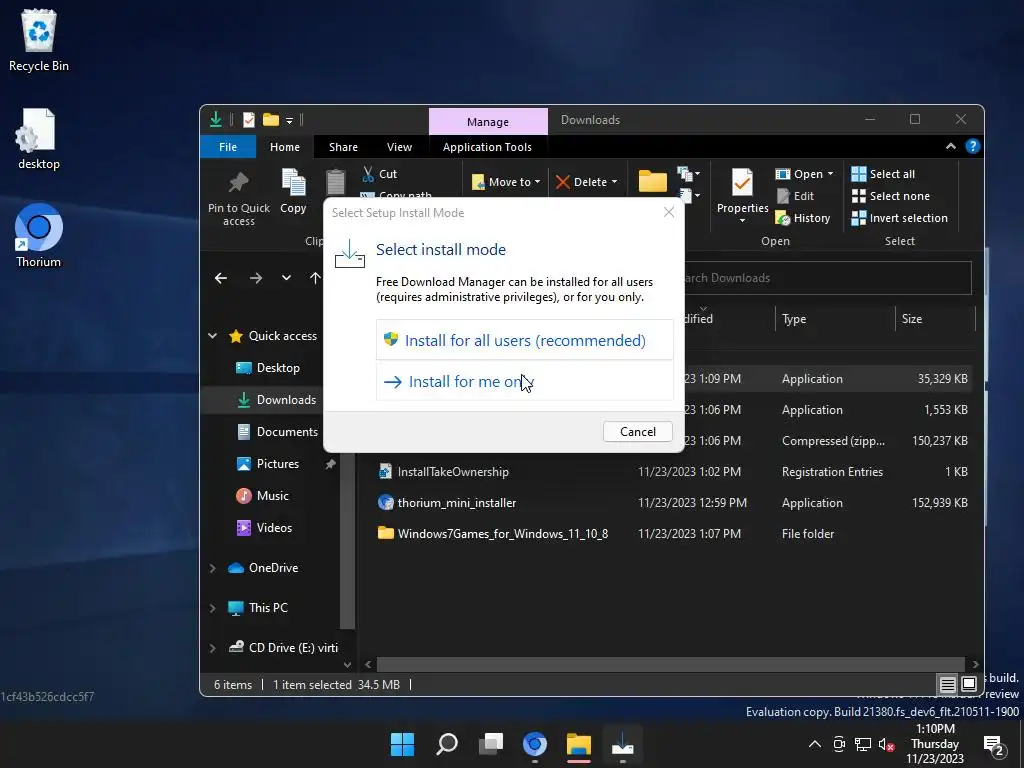
Task: Collapse the ribbon with the chevron
Action: pyautogui.click(x=951, y=147)
